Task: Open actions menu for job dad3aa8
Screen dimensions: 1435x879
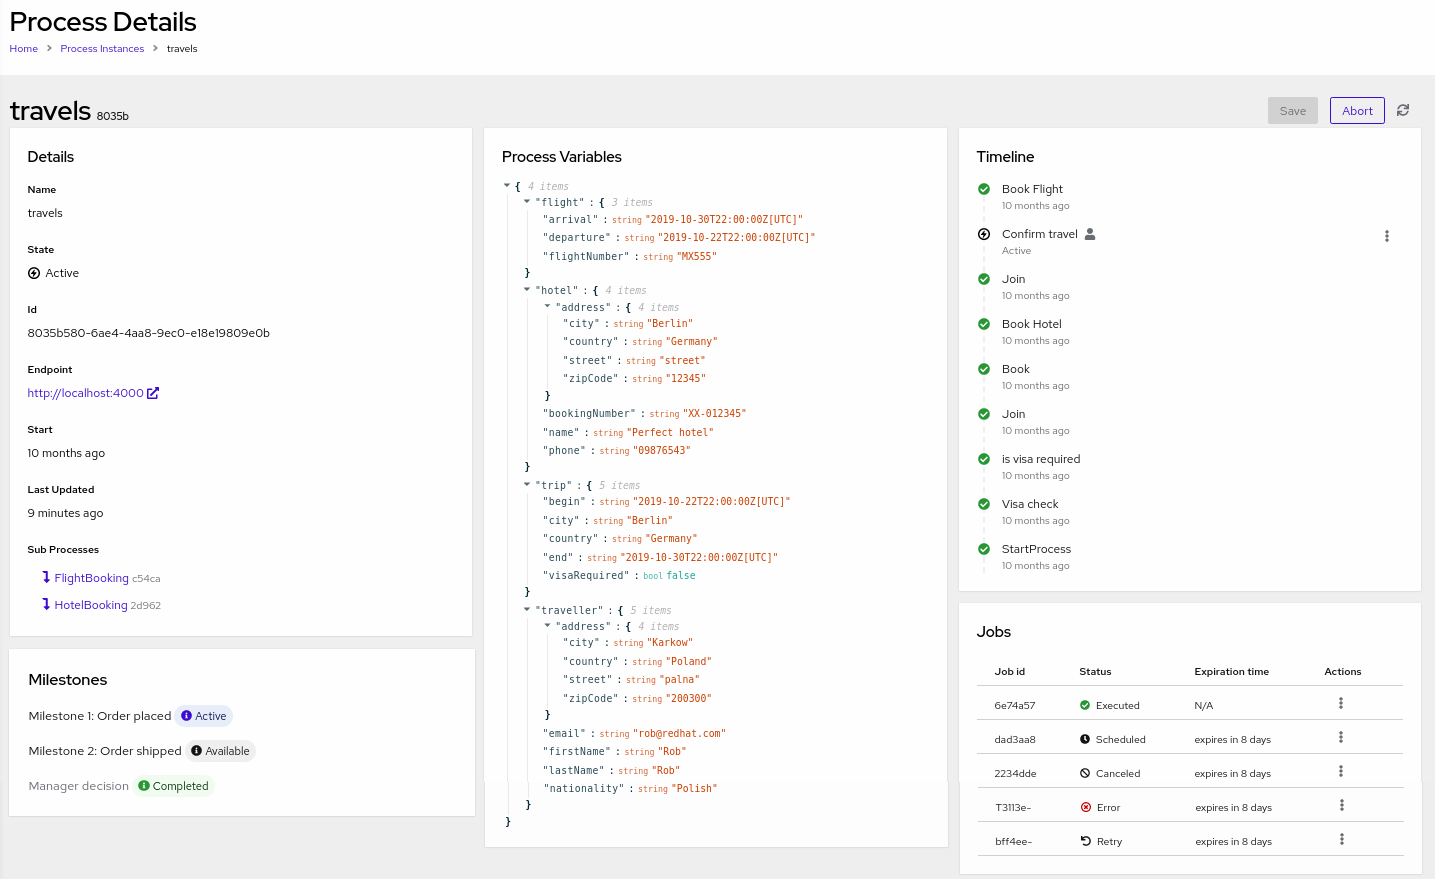Action: click(x=1341, y=738)
